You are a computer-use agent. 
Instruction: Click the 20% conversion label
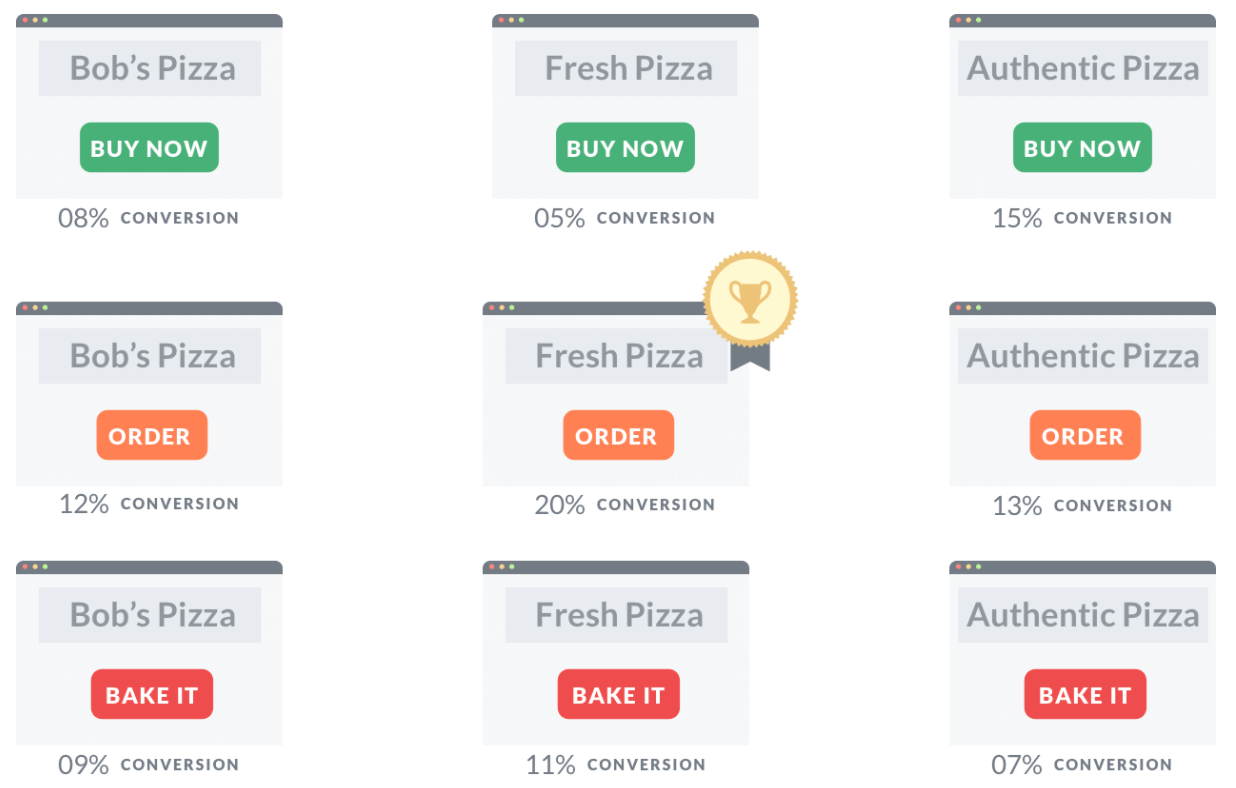coord(625,505)
